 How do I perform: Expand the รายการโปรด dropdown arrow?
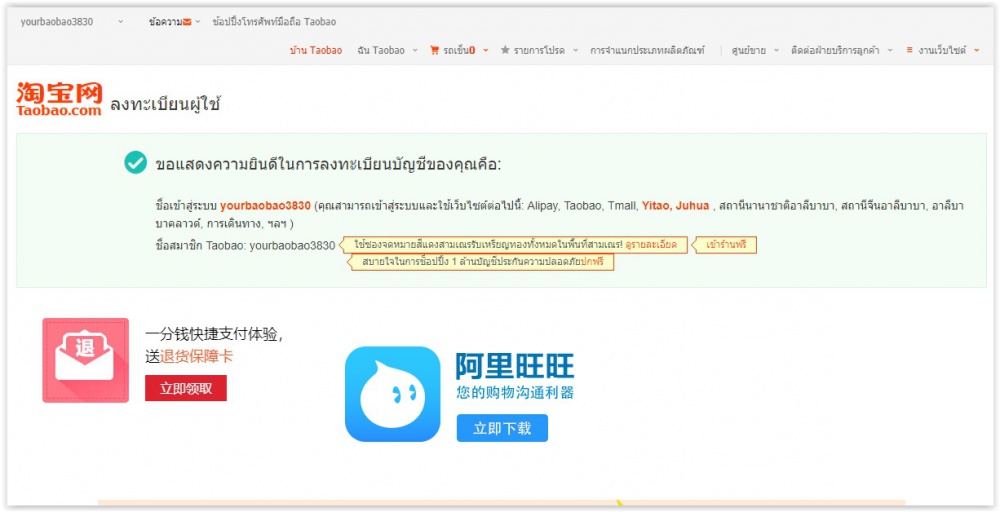tap(575, 50)
